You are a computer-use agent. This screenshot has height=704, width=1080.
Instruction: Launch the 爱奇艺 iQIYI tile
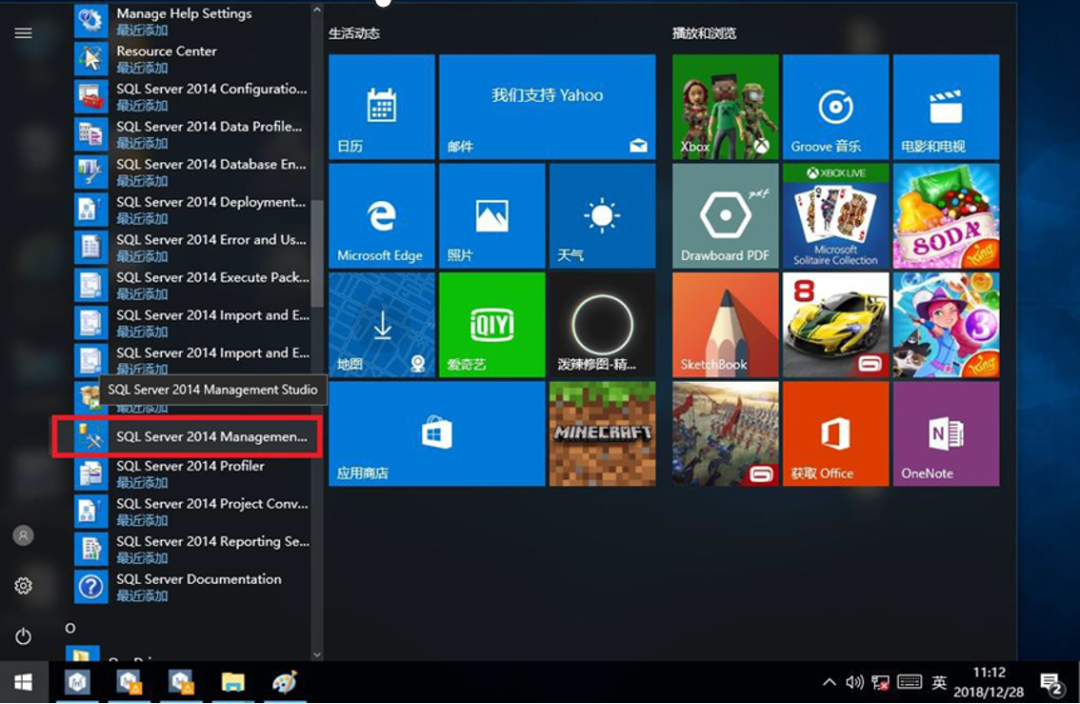point(492,325)
